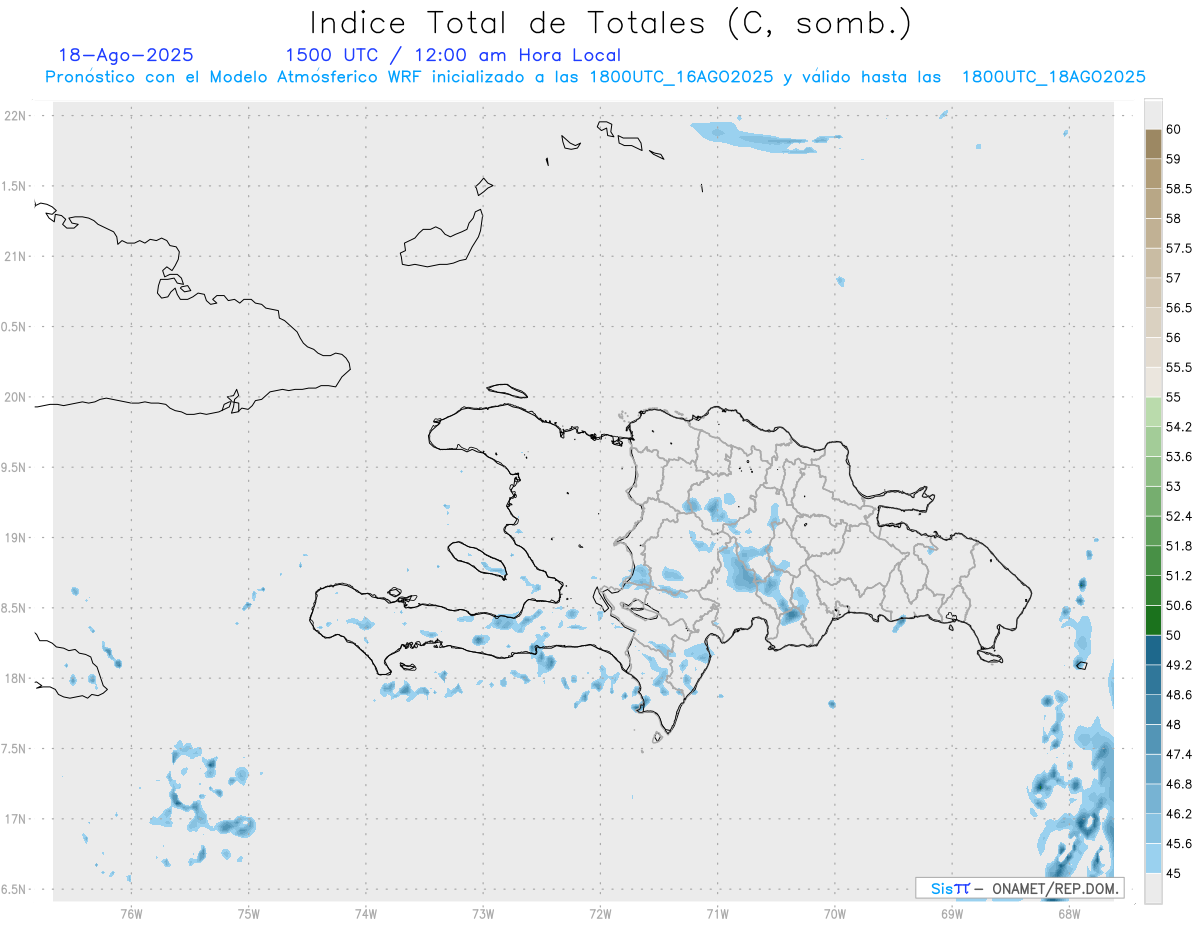The image size is (1200, 927).
Task: Click the "72W" longitude label
Action: 600,913
